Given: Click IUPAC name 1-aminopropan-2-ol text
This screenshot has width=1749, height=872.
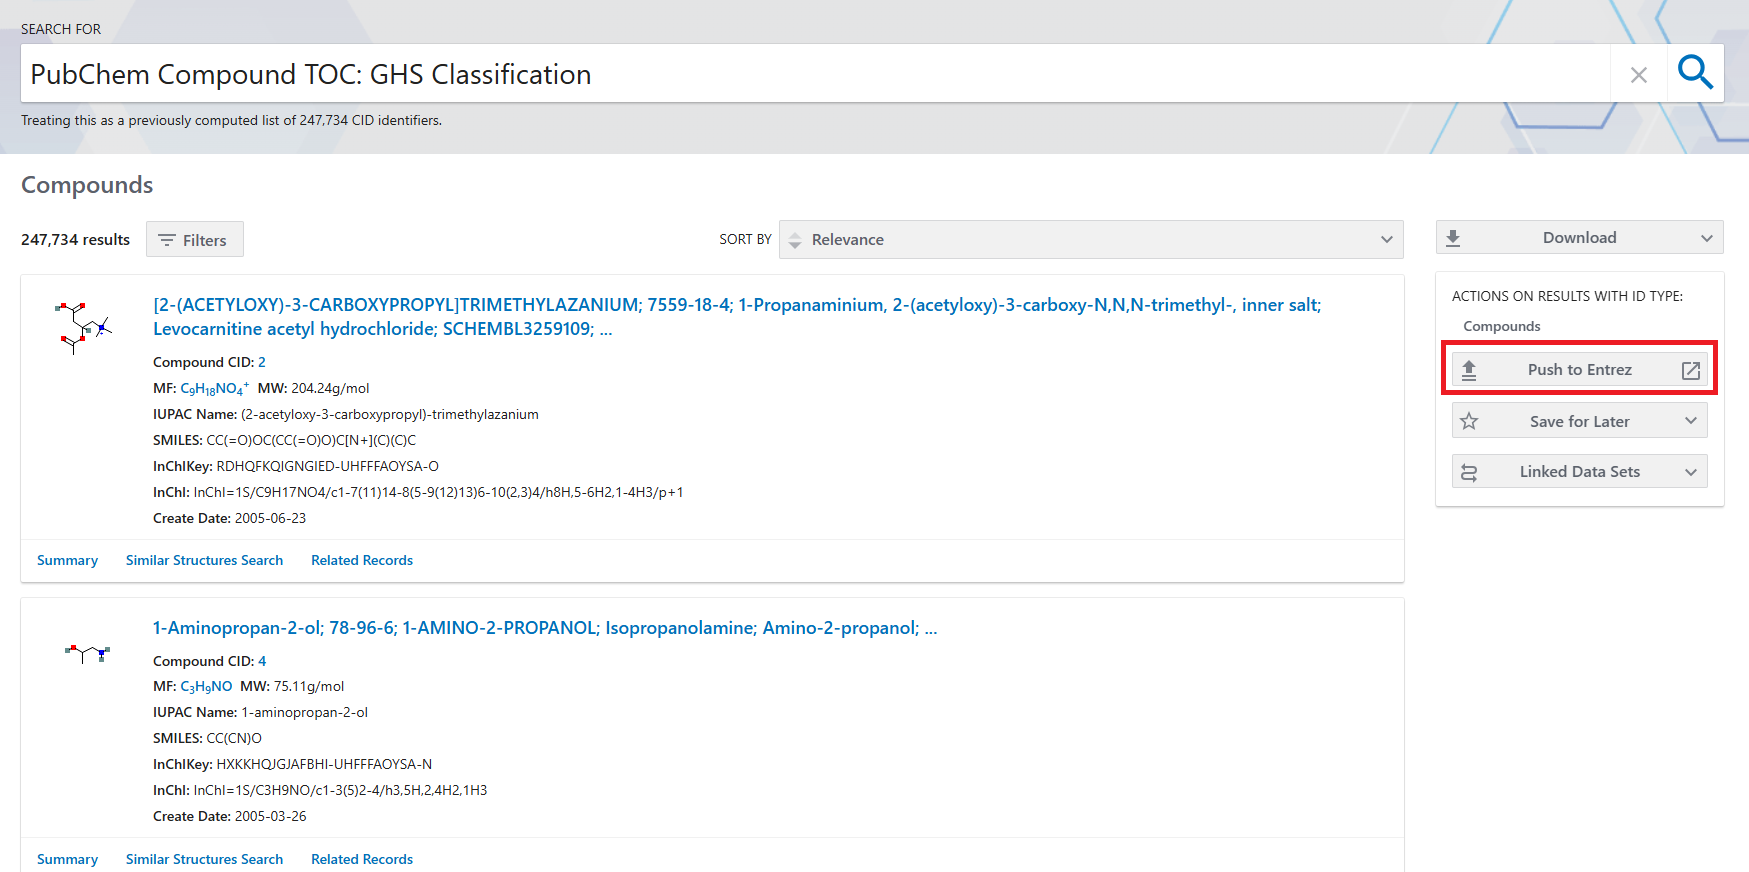Looking at the screenshot, I should click(304, 712).
